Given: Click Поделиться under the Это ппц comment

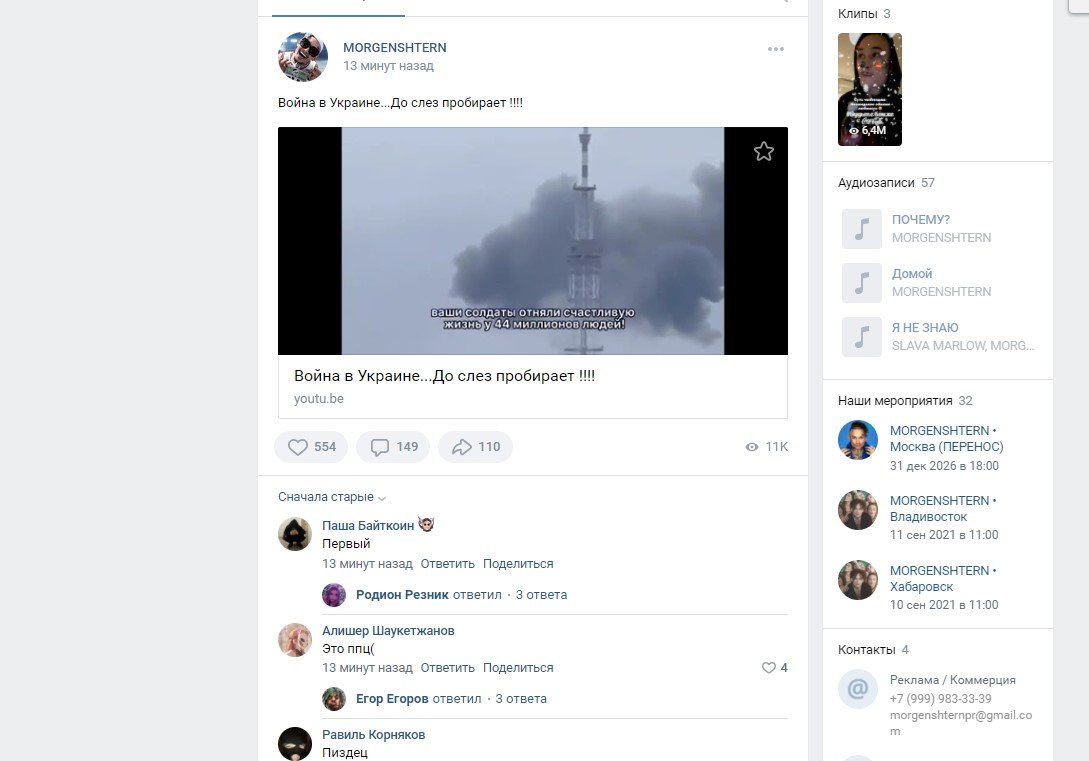Looking at the screenshot, I should [x=518, y=668].
